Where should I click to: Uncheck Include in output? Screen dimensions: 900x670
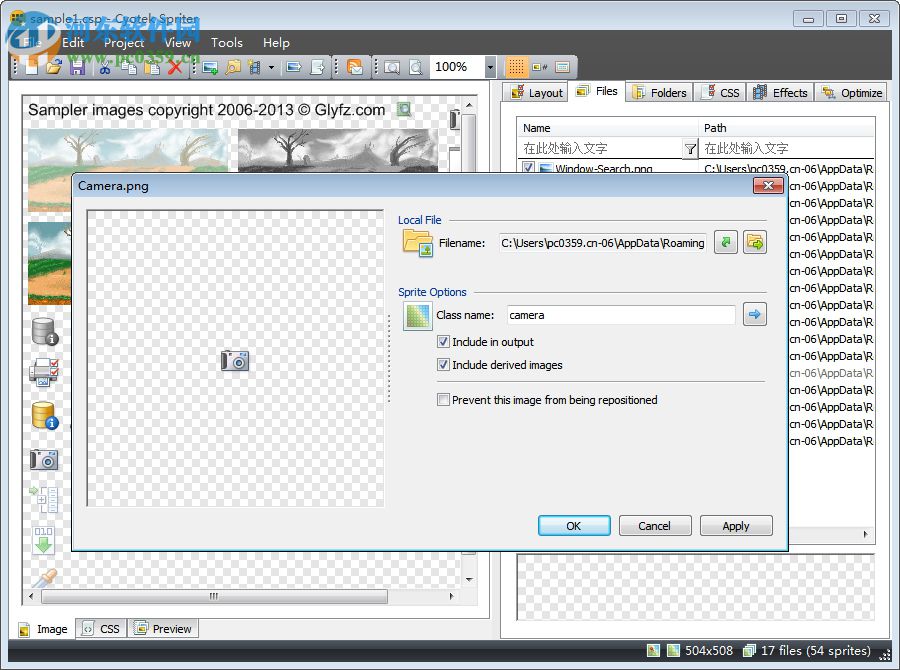click(443, 342)
